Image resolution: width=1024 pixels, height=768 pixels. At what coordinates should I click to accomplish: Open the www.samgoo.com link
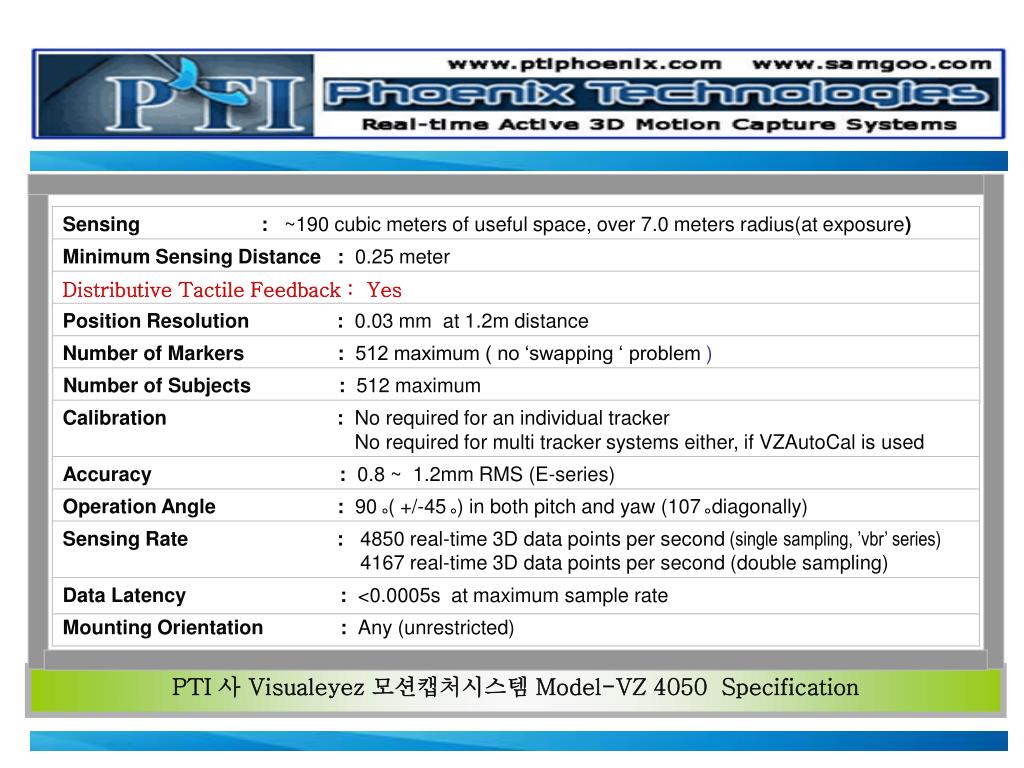[x=872, y=64]
